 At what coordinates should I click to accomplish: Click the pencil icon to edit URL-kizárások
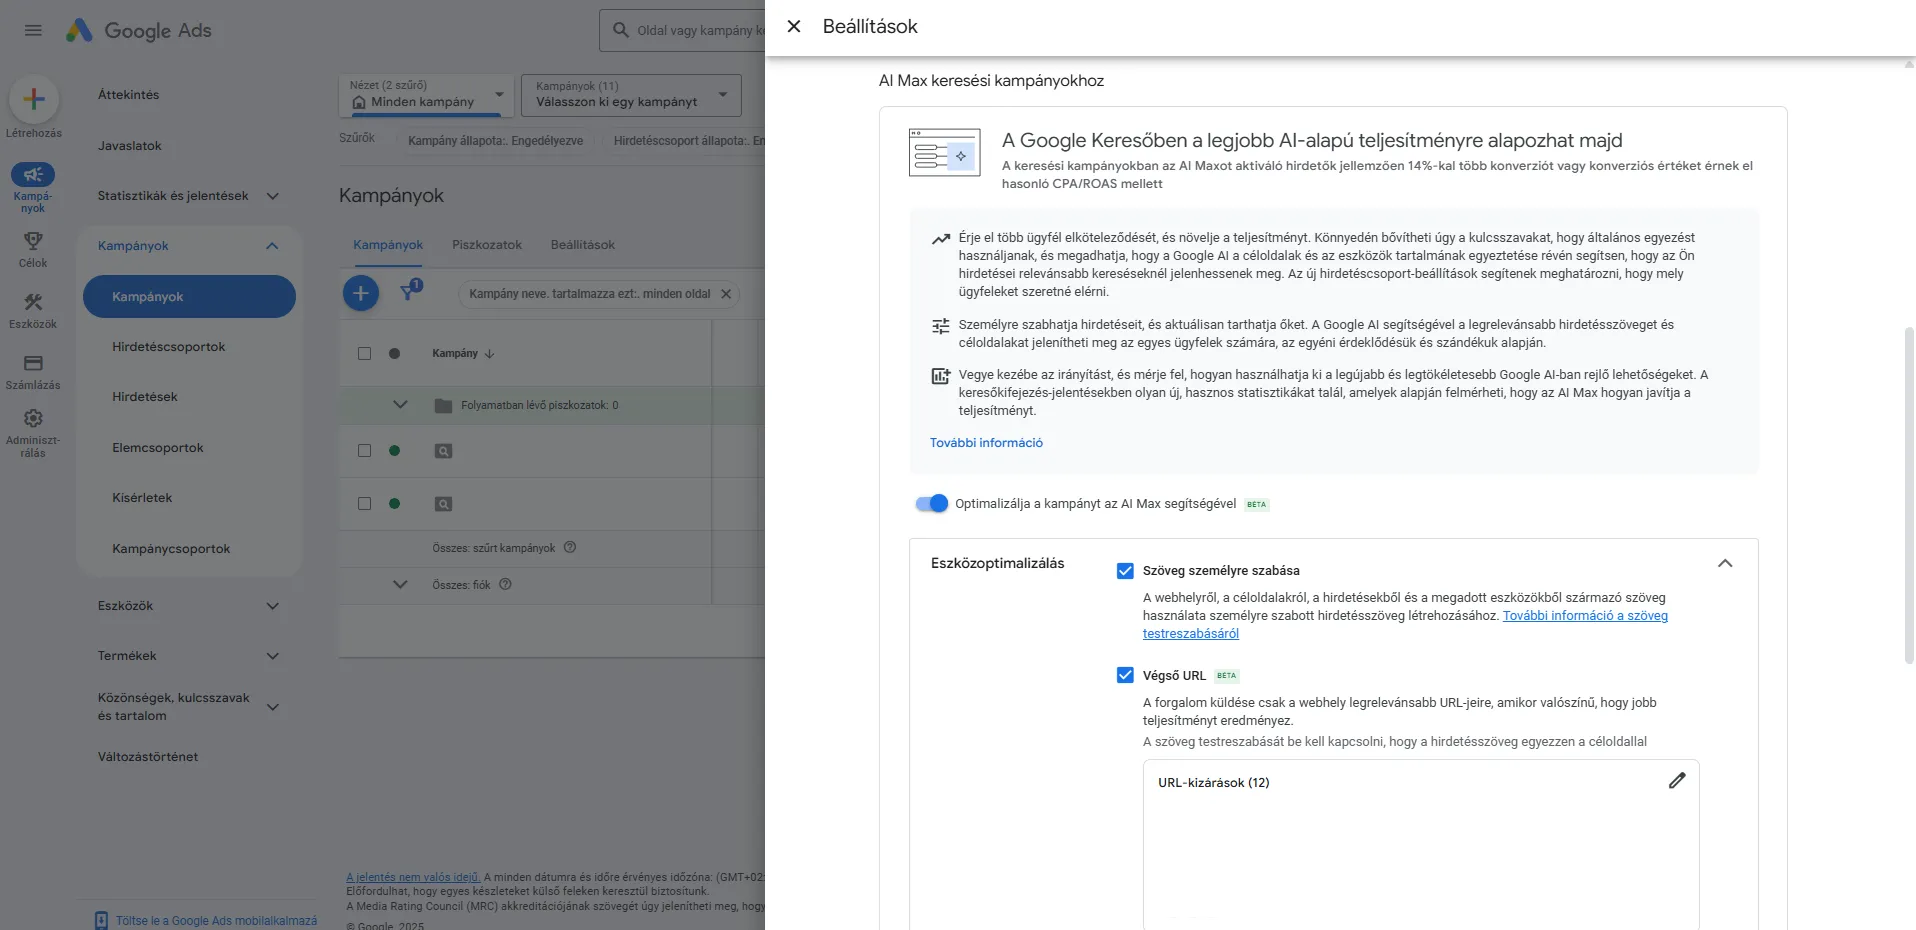[x=1677, y=781]
